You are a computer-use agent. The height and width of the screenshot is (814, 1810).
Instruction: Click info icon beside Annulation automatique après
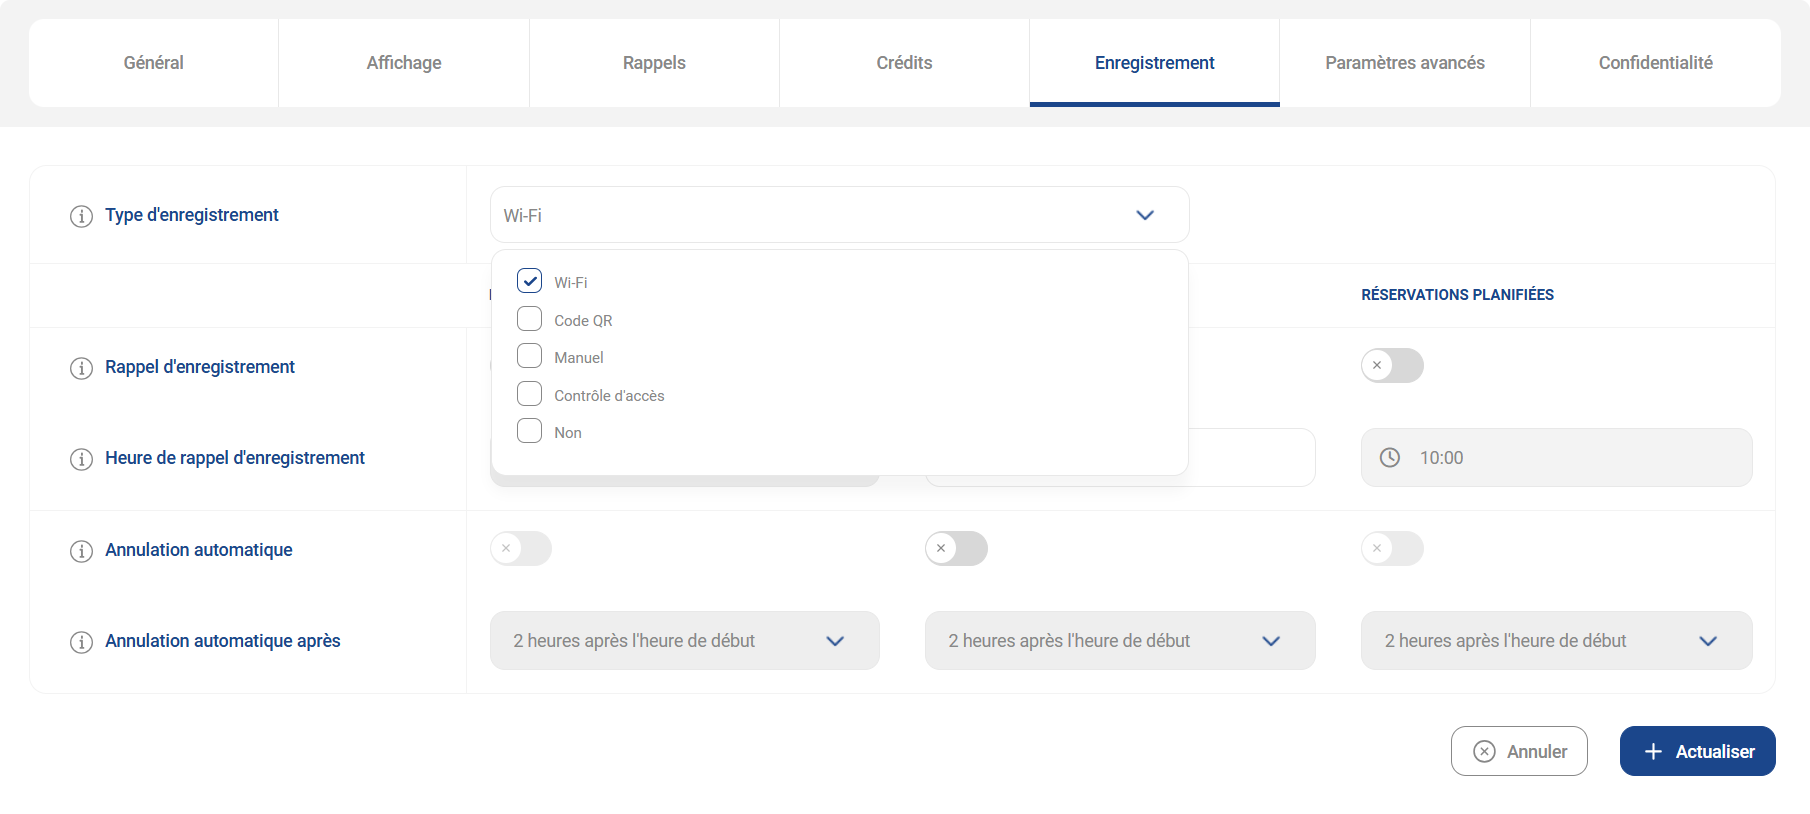[x=81, y=642]
